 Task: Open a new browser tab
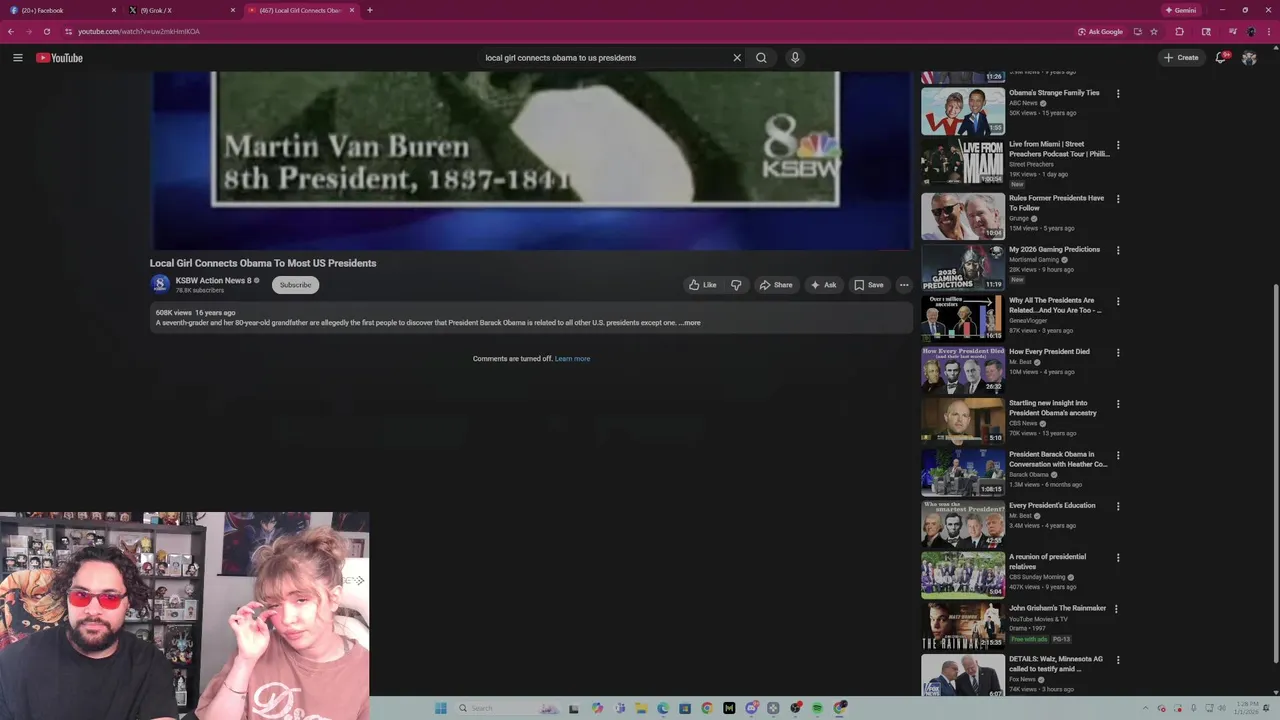point(370,10)
